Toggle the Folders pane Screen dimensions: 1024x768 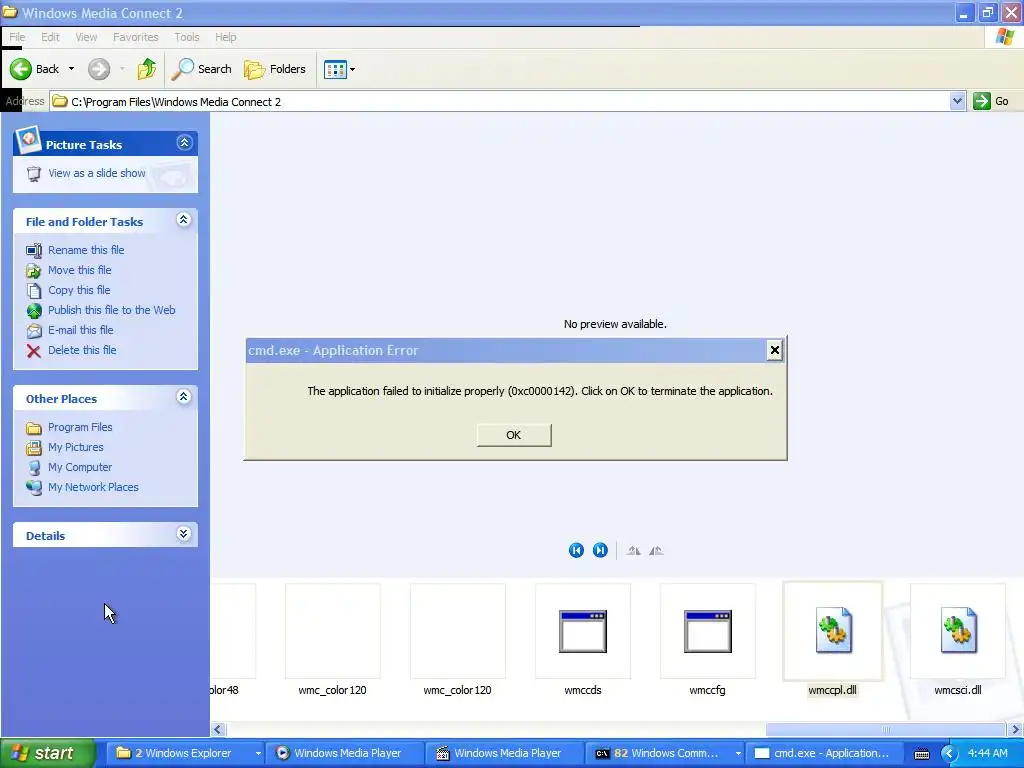tap(274, 69)
